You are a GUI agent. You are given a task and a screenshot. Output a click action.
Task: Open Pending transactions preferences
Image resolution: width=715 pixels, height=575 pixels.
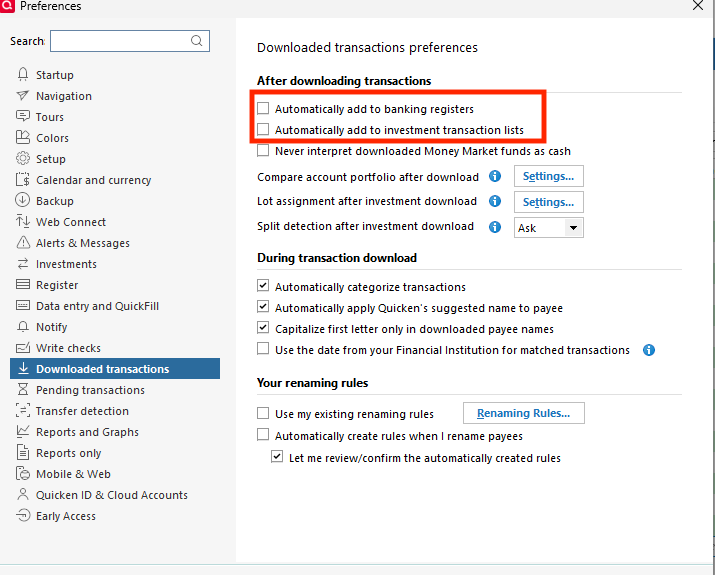coord(90,390)
